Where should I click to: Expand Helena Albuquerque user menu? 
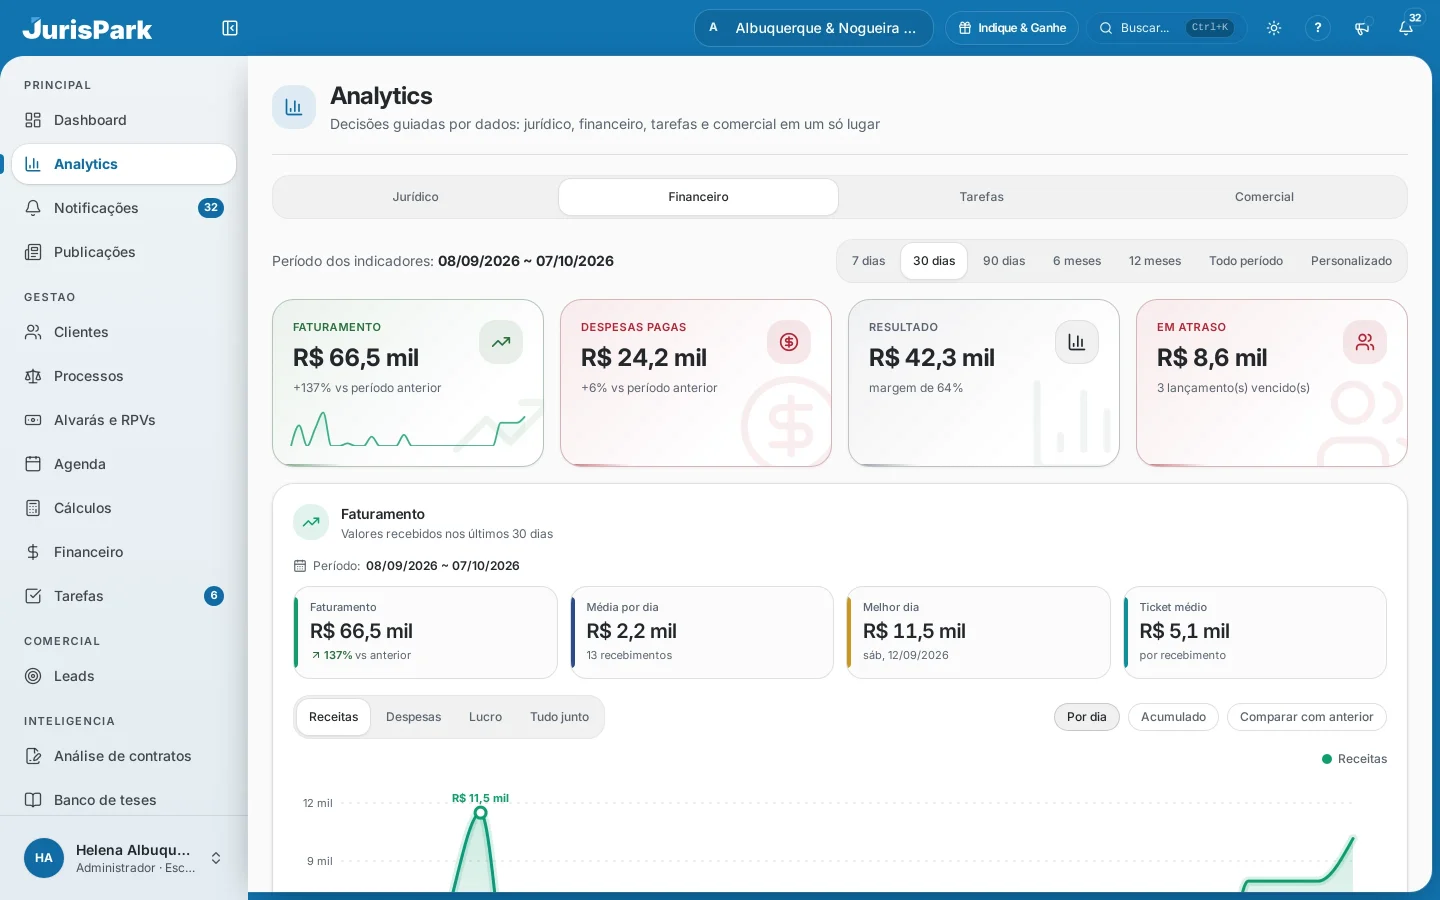[x=124, y=858]
